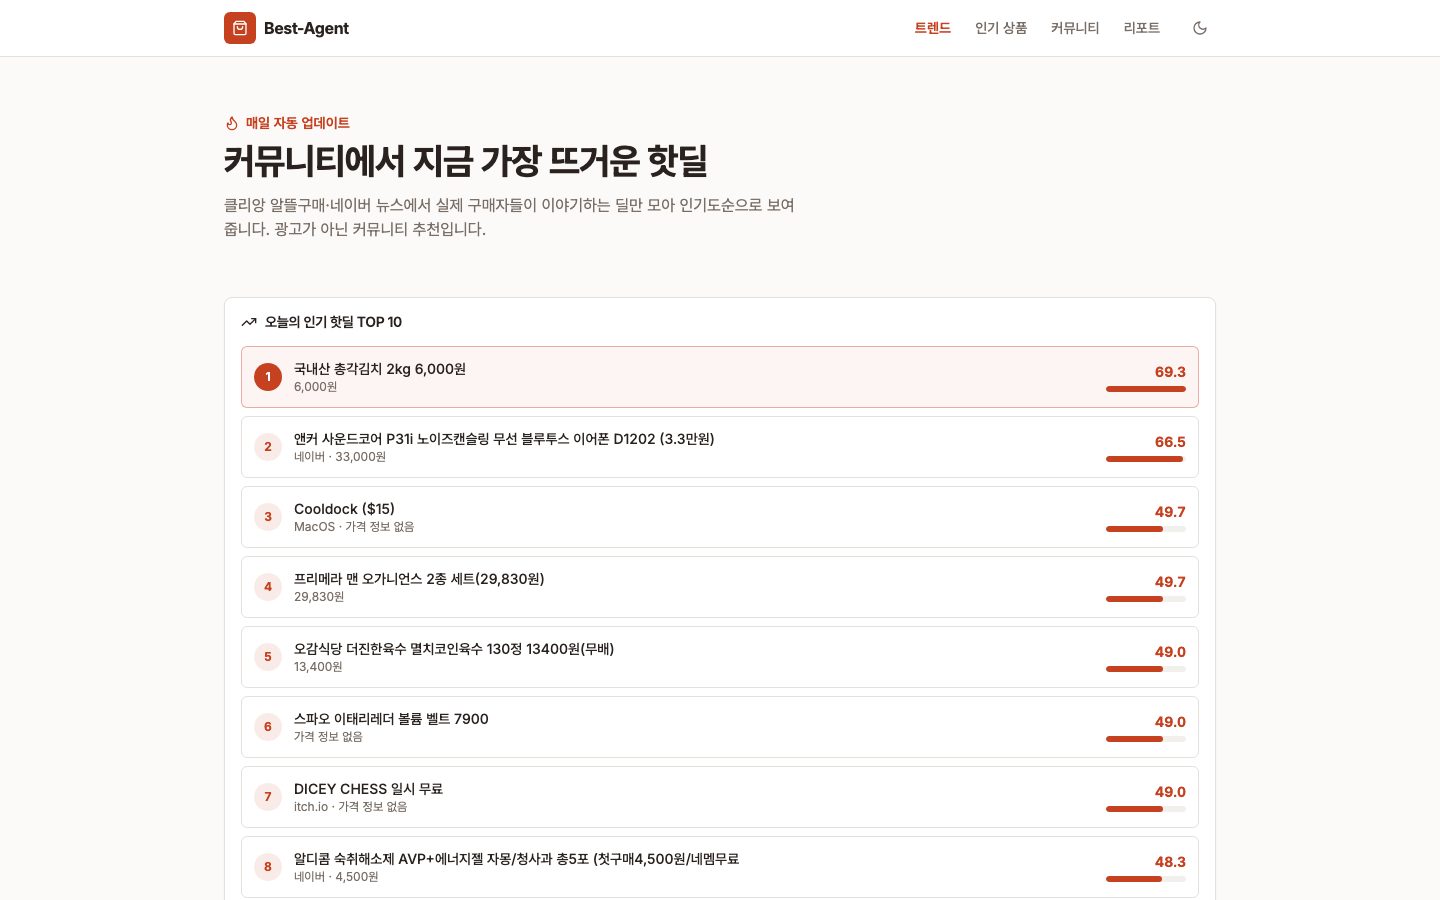Click the 48.3 popularity score

click(x=1170, y=862)
